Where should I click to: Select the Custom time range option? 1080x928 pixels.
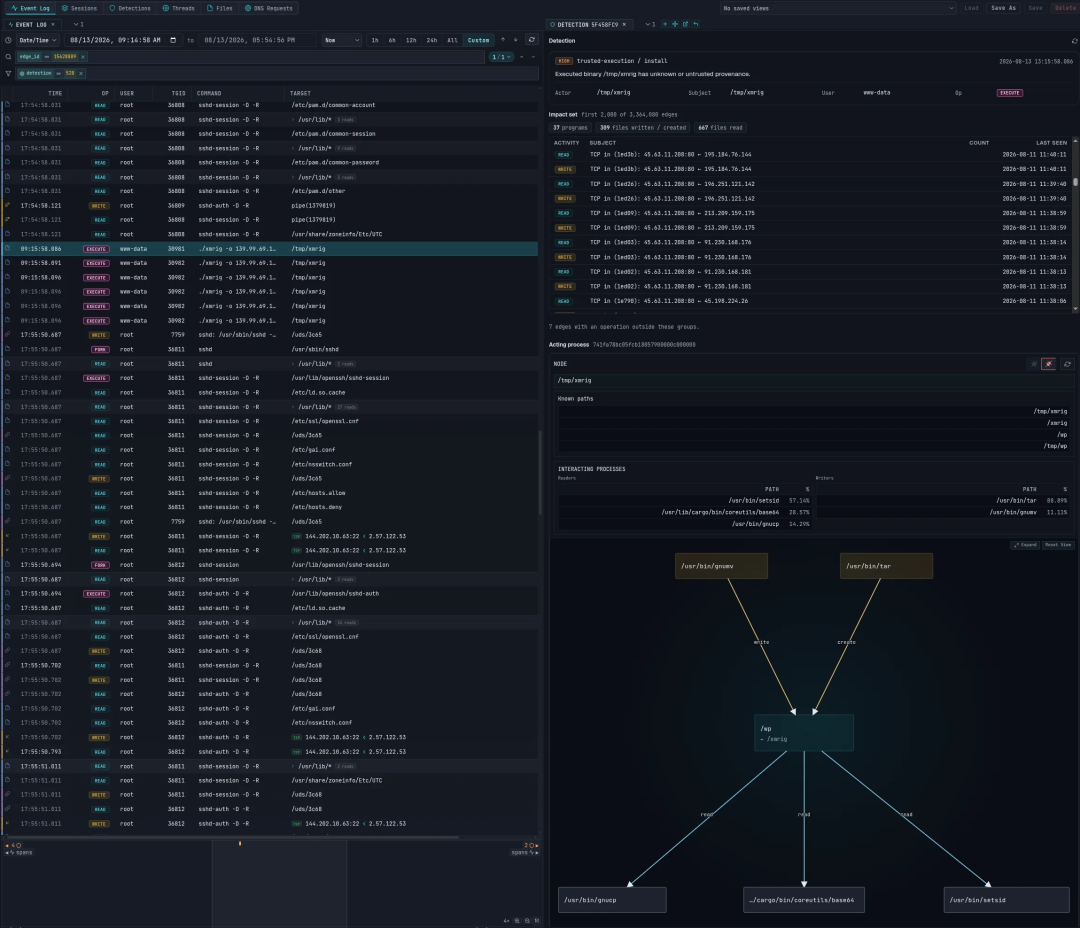click(478, 40)
